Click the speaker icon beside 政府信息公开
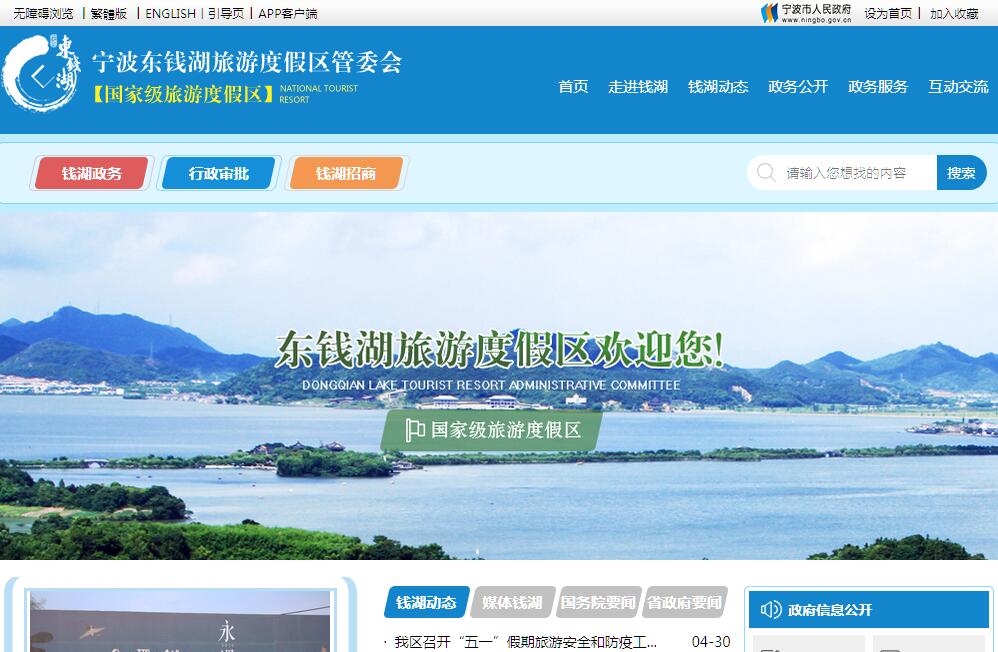The image size is (998, 652). (x=770, y=609)
